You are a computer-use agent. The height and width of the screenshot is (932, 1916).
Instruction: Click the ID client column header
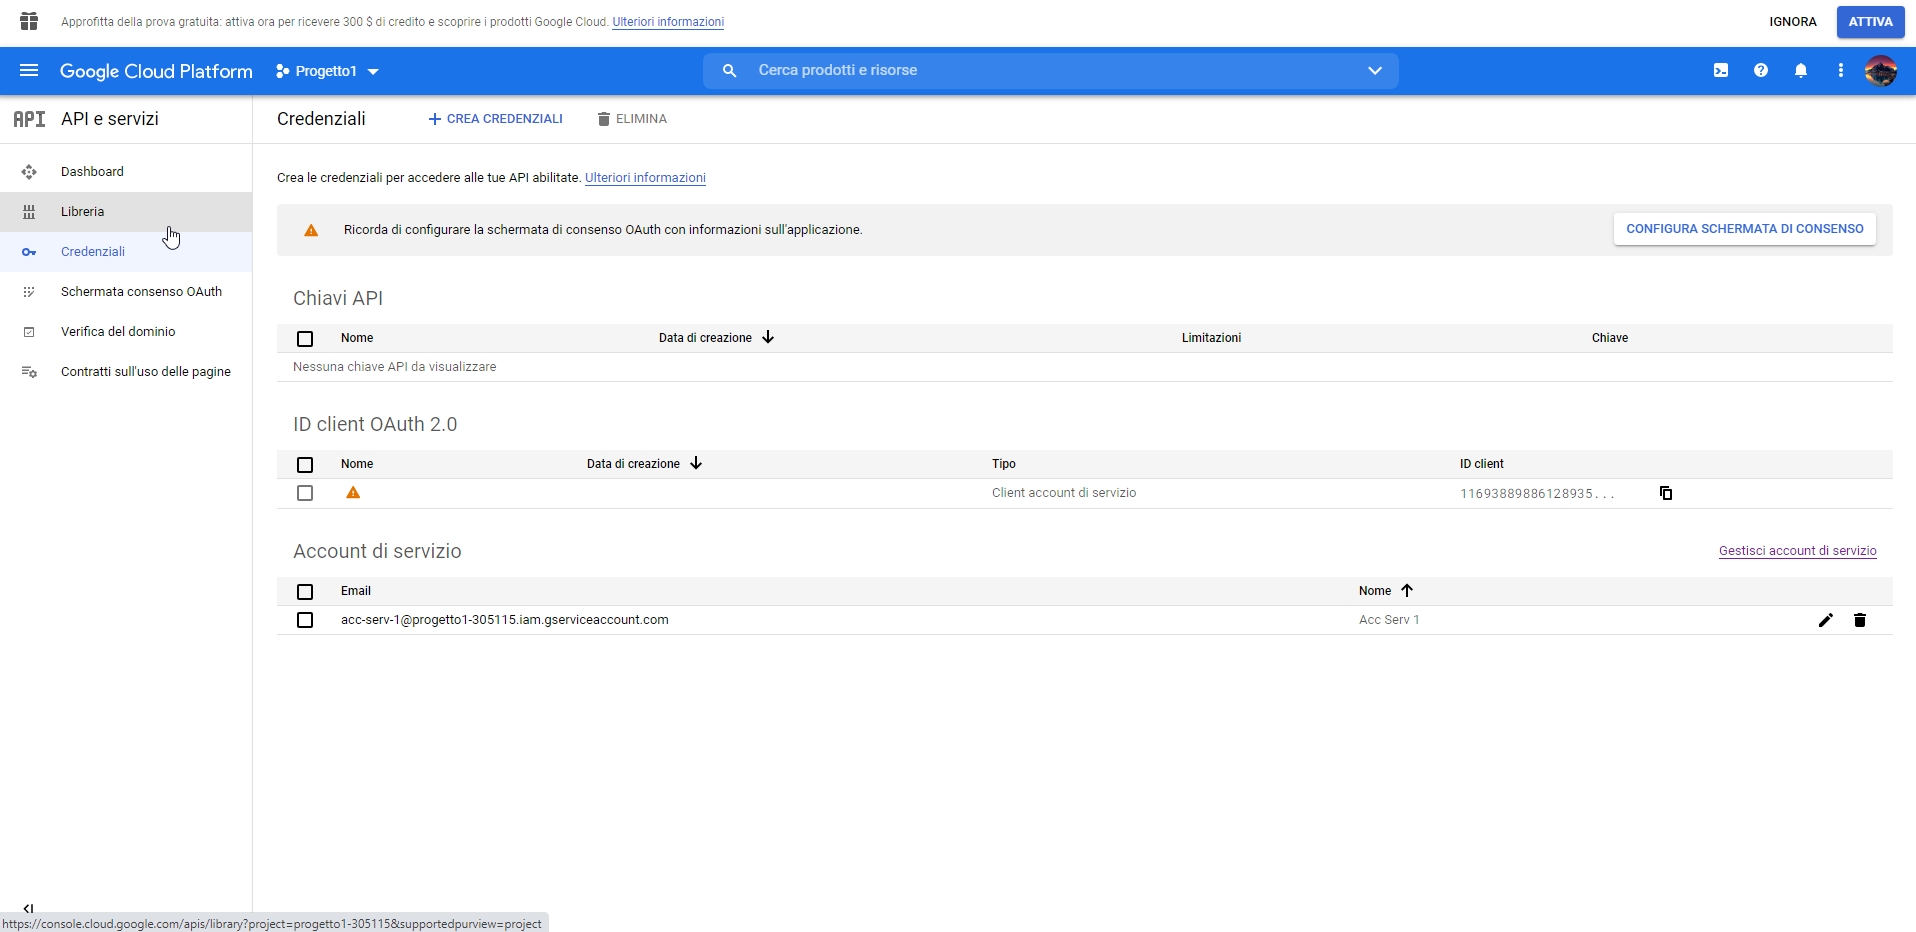click(x=1482, y=464)
